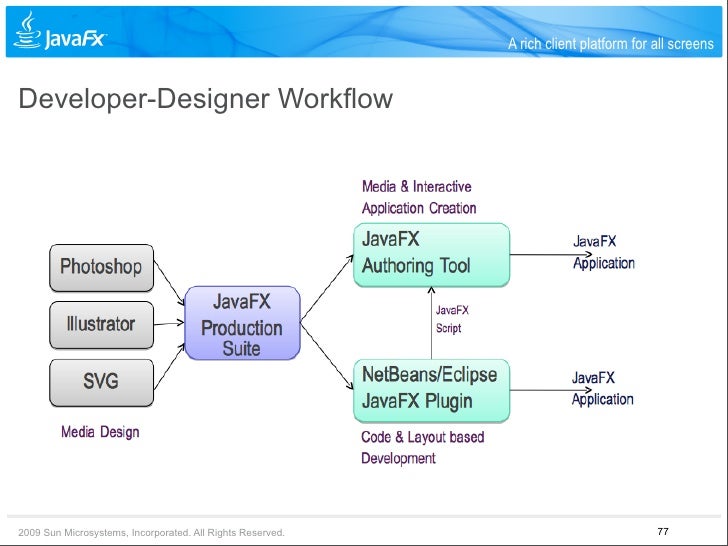Select the Photoshop box
Screen dimensions: 728x546
coord(101,268)
